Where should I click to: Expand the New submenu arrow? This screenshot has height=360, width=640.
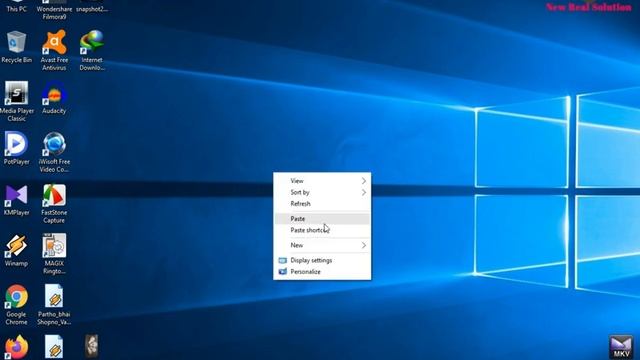pyautogui.click(x=364, y=245)
